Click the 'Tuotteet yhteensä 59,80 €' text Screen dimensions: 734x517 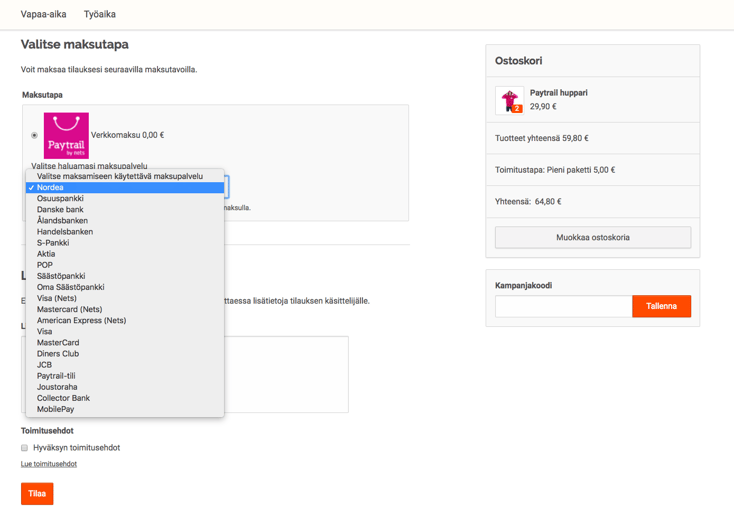click(542, 138)
